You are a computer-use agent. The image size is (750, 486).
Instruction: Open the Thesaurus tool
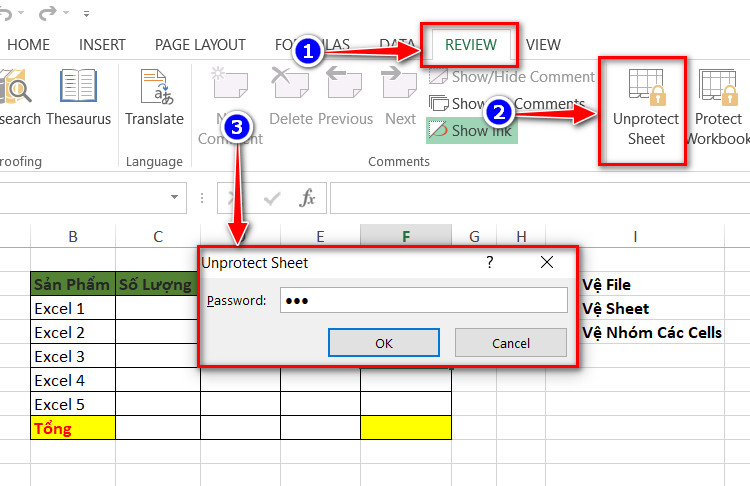tap(78, 98)
